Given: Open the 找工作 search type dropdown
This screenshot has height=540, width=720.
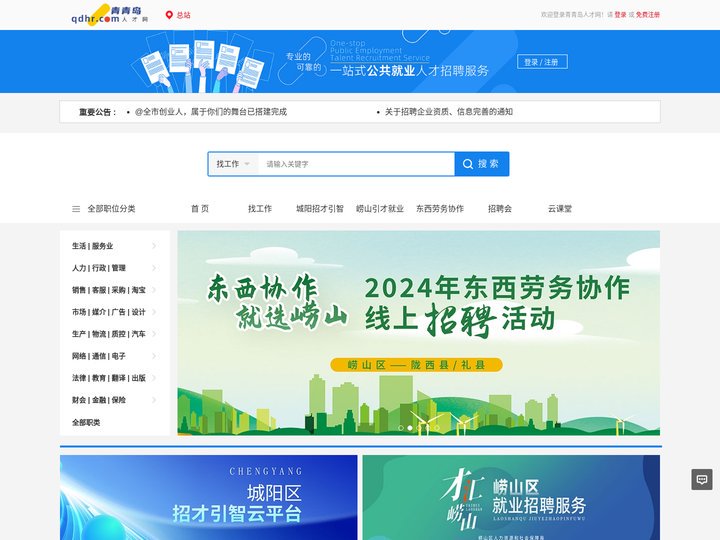Looking at the screenshot, I should (233, 164).
